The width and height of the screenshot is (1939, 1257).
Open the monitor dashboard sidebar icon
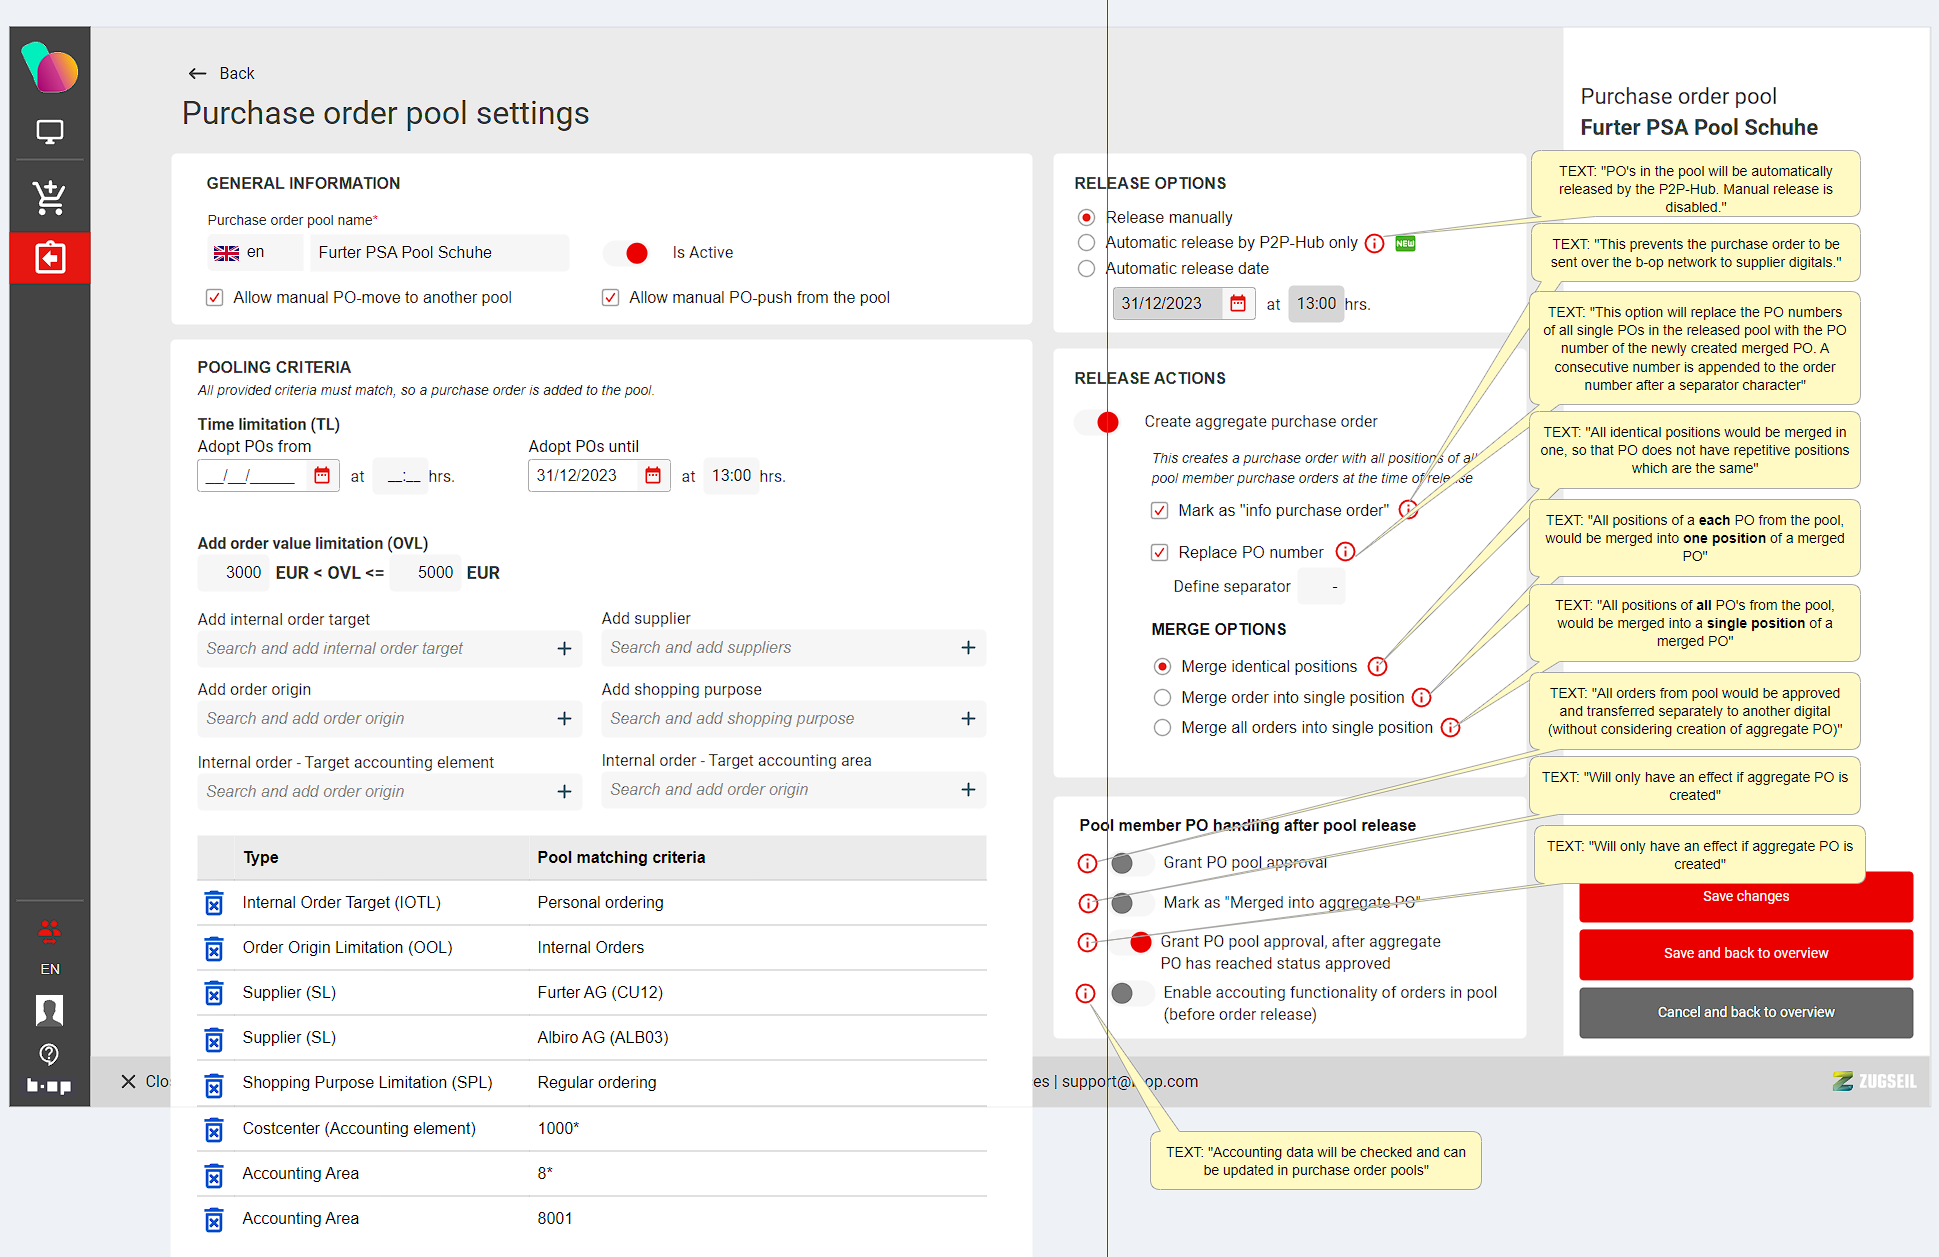click(49, 132)
